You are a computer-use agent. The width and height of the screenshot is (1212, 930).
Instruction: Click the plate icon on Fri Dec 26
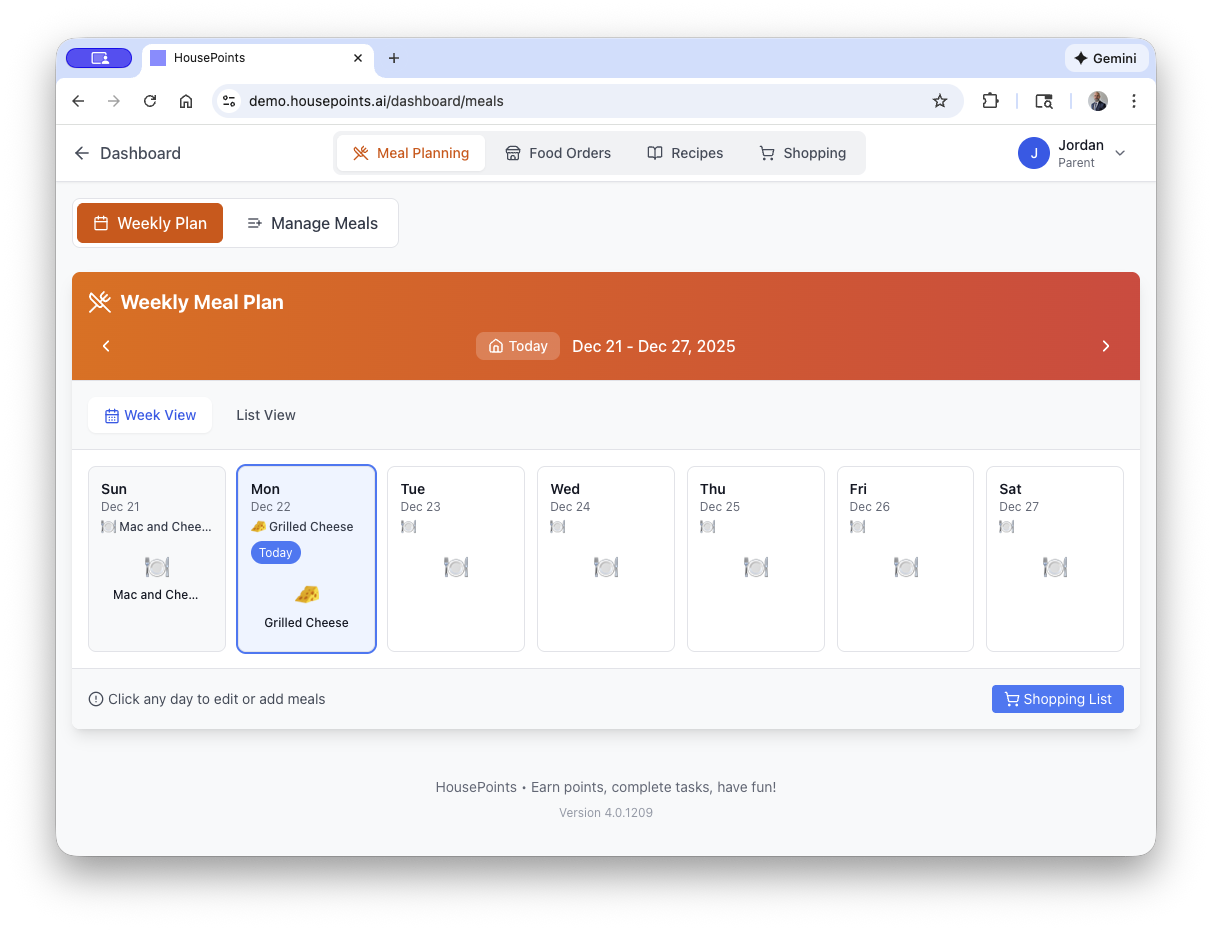point(906,568)
